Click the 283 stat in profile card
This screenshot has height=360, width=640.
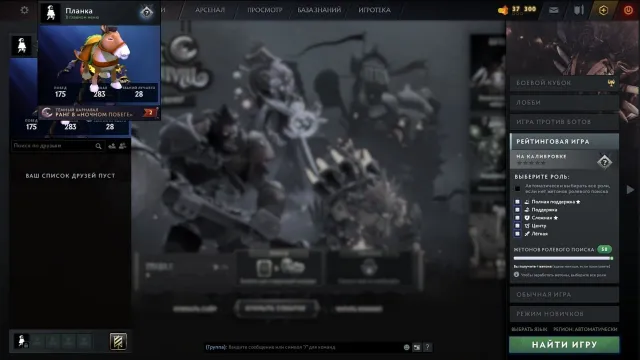click(x=99, y=94)
